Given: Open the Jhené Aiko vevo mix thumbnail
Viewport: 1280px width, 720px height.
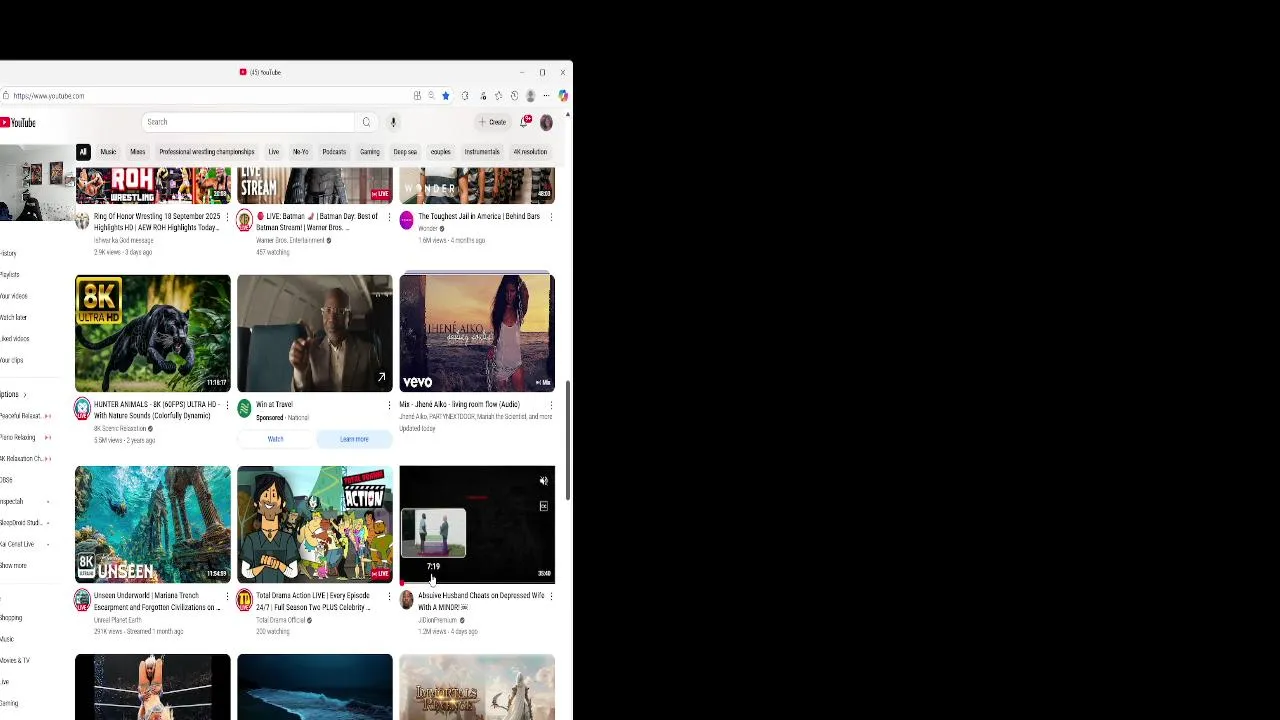Looking at the screenshot, I should 477,333.
